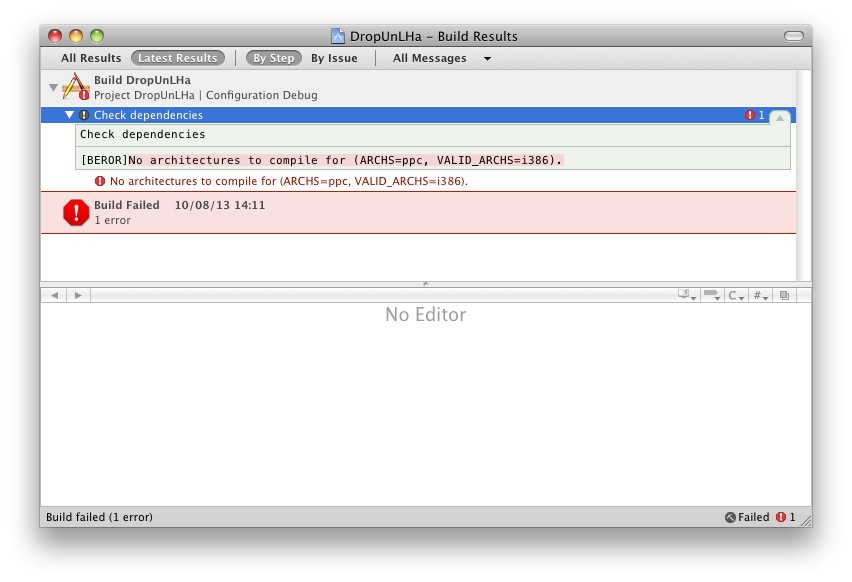The height and width of the screenshot is (582, 852).
Task: Click the empty file history popup
Action: [383, 295]
